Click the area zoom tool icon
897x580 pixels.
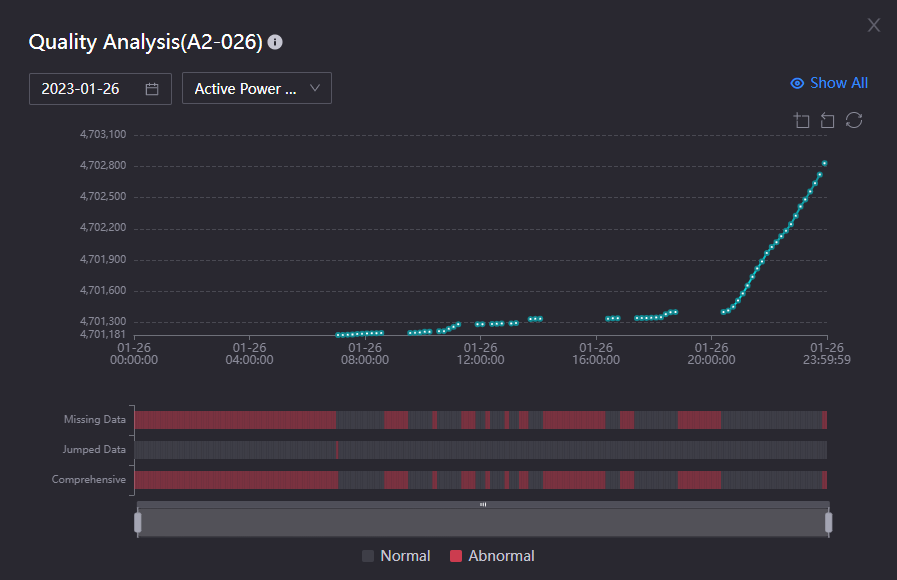coord(802,121)
